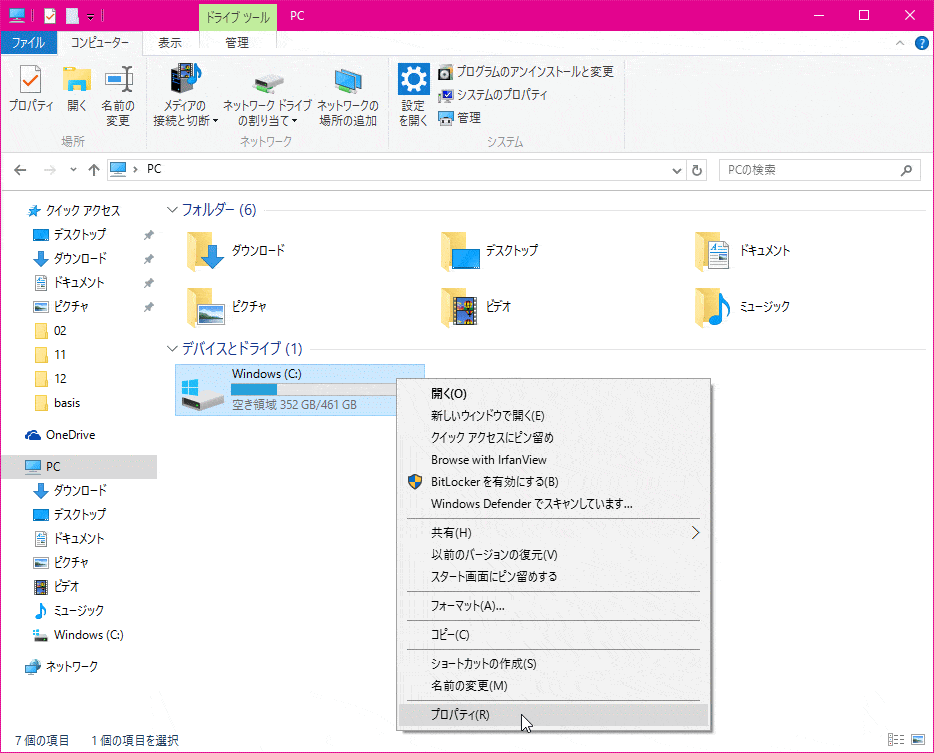
Task: Click the up one level arrow
Action: coord(94,170)
